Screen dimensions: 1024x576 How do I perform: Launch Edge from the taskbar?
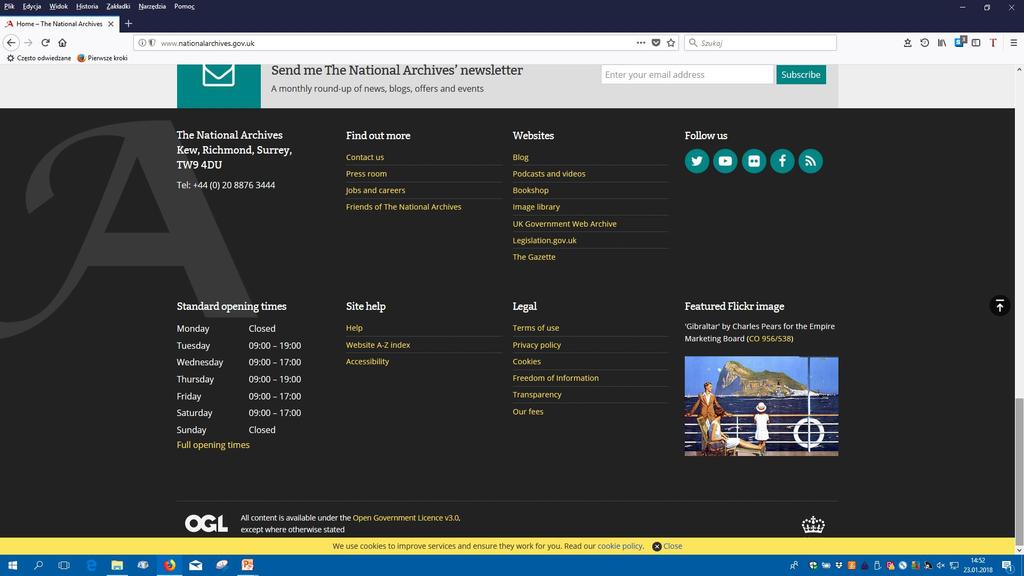(91, 565)
